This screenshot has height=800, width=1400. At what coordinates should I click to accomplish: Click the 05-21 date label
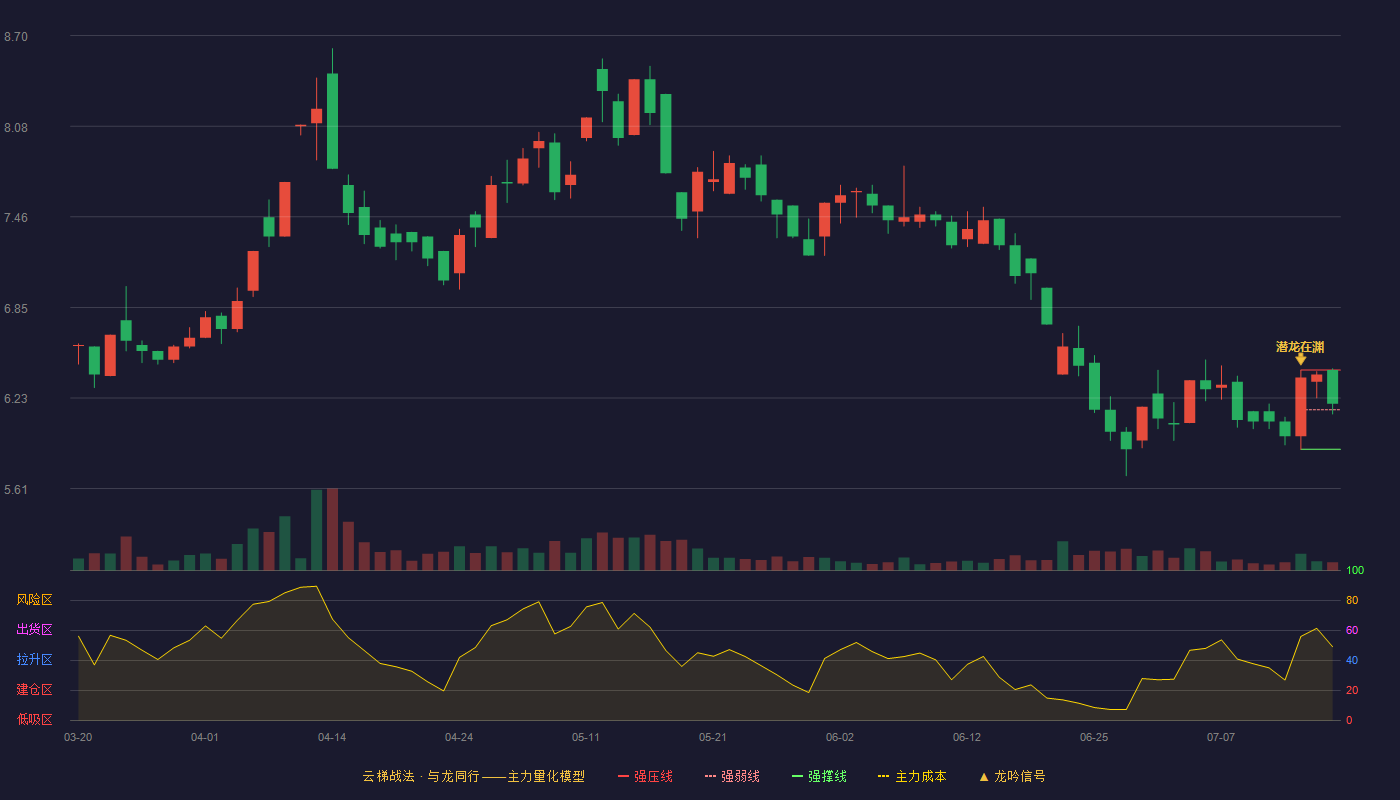pos(713,737)
